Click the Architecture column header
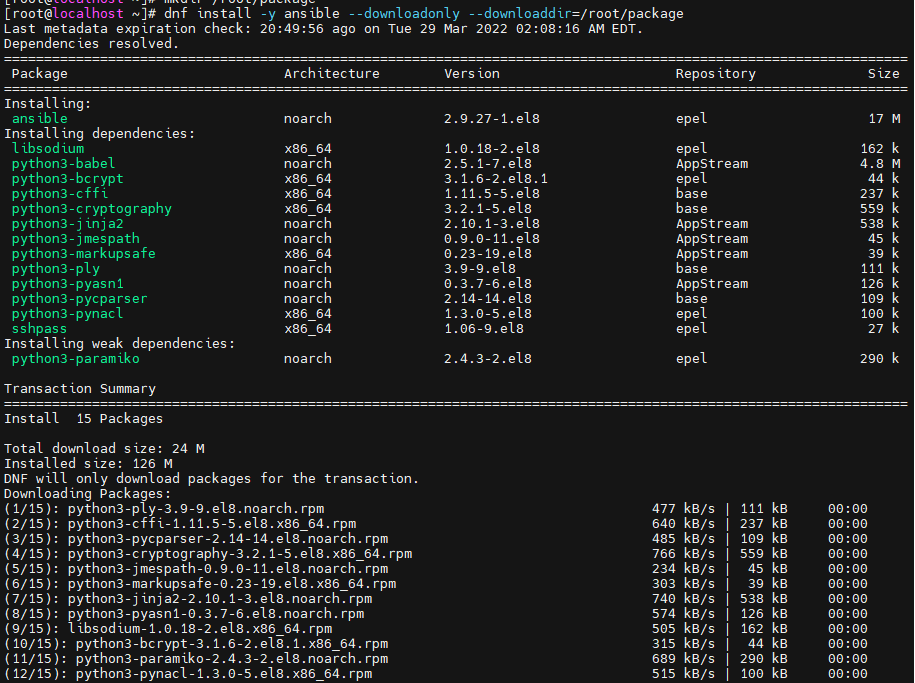Viewport: 915px width, 683px height. point(331,73)
